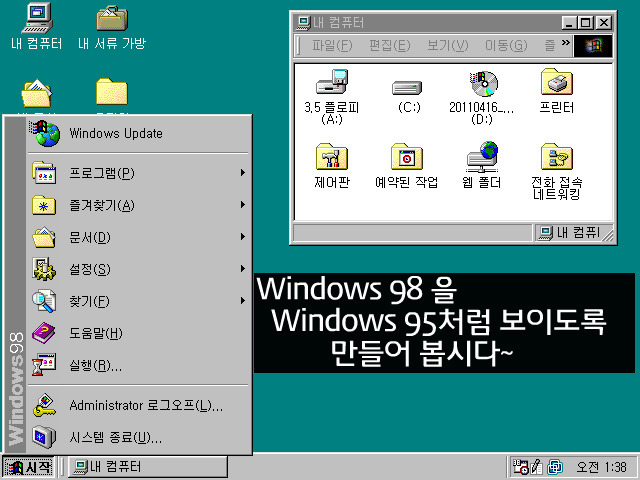Expand the 프로그램(P) submenu
Image resolution: width=640 pixels, height=480 pixels.
[138, 173]
